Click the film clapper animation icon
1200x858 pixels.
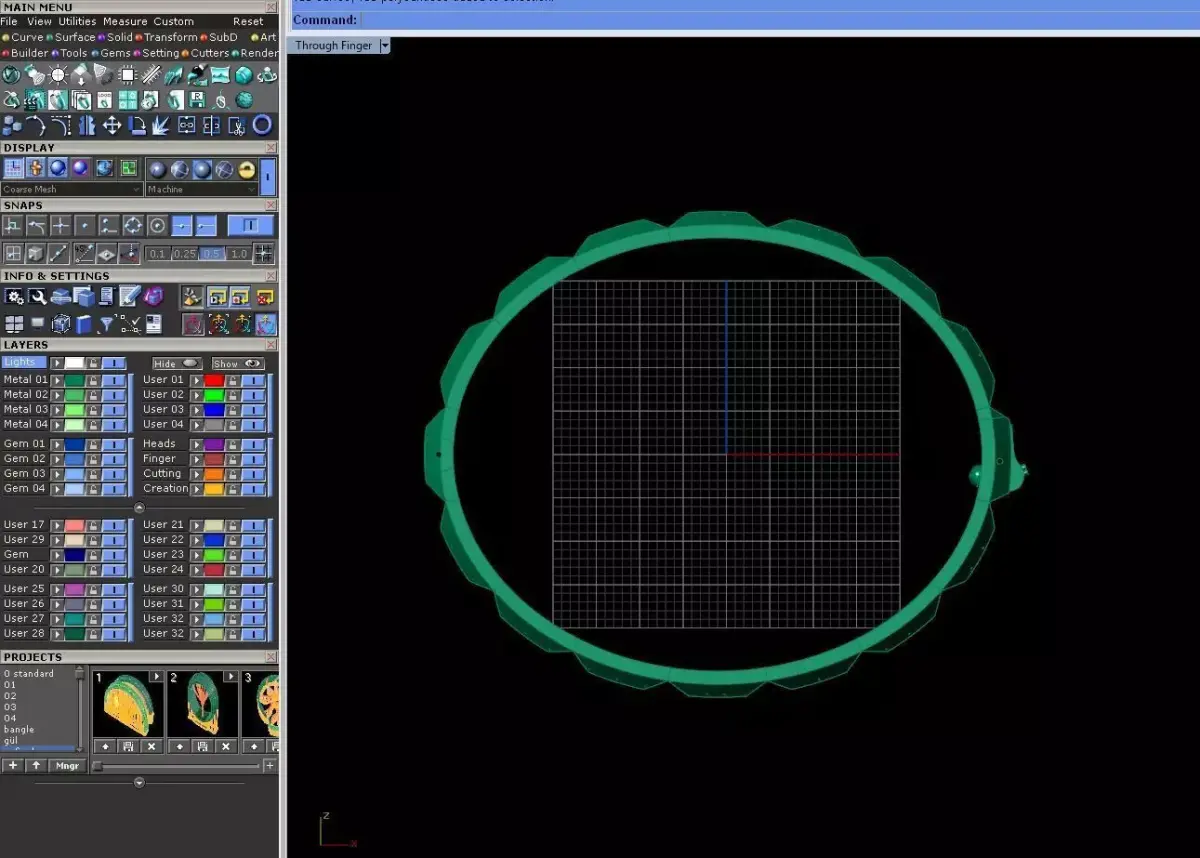[34, 100]
